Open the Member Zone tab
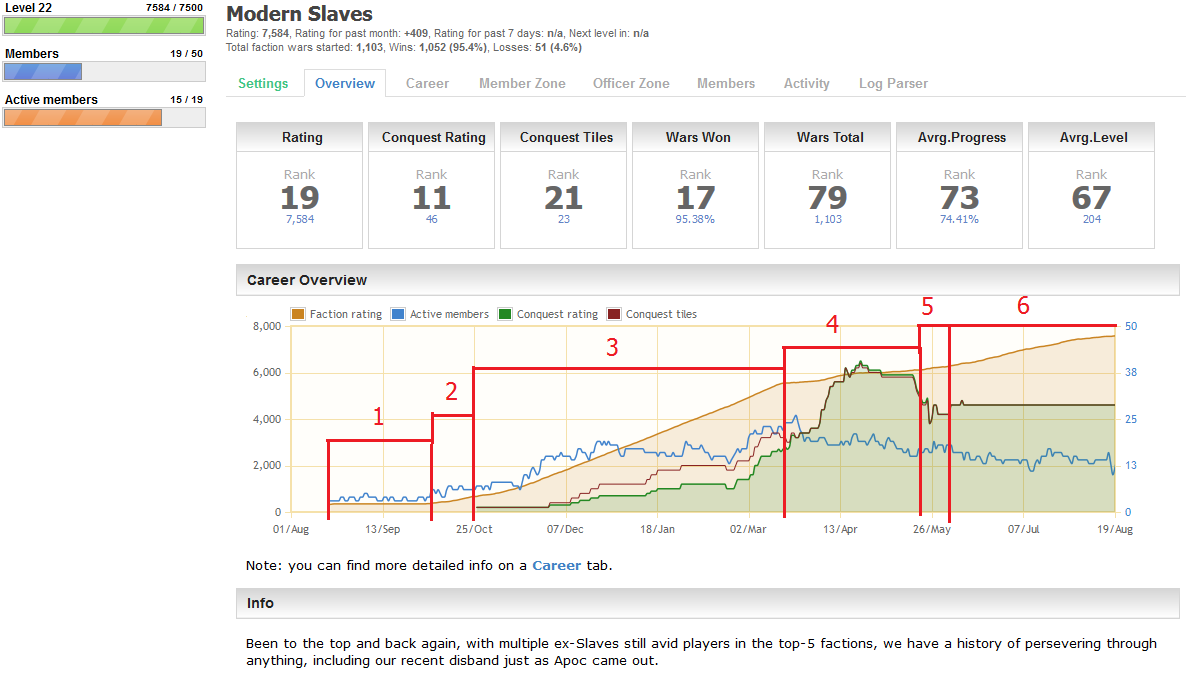Viewport: 1186px width, 675px height. 522,84
